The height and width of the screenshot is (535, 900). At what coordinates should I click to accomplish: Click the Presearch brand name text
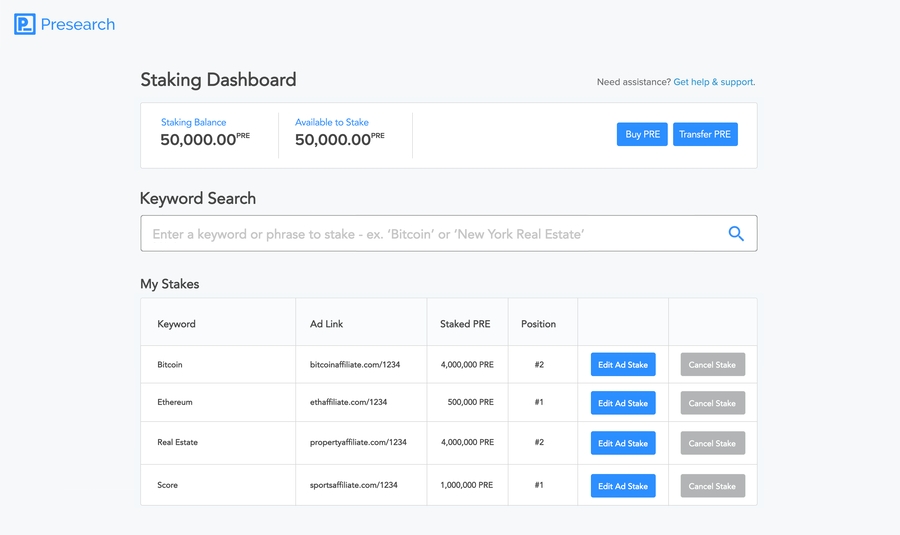78,24
